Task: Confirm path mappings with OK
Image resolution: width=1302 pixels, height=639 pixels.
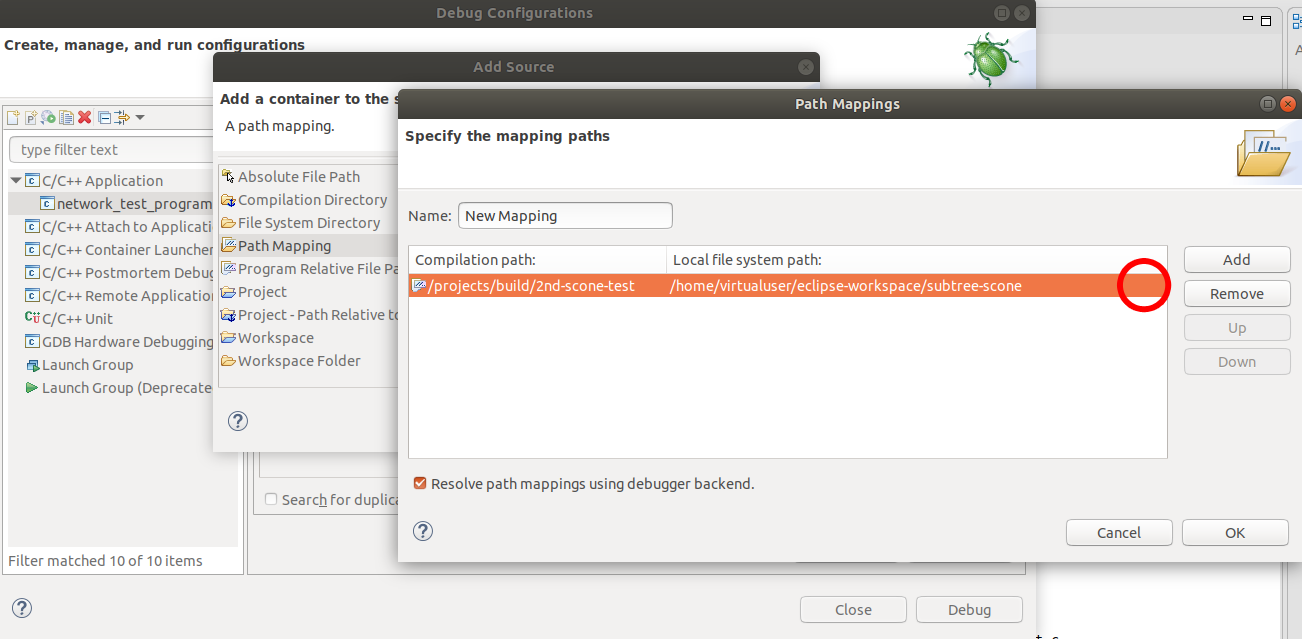Action: 1234,532
